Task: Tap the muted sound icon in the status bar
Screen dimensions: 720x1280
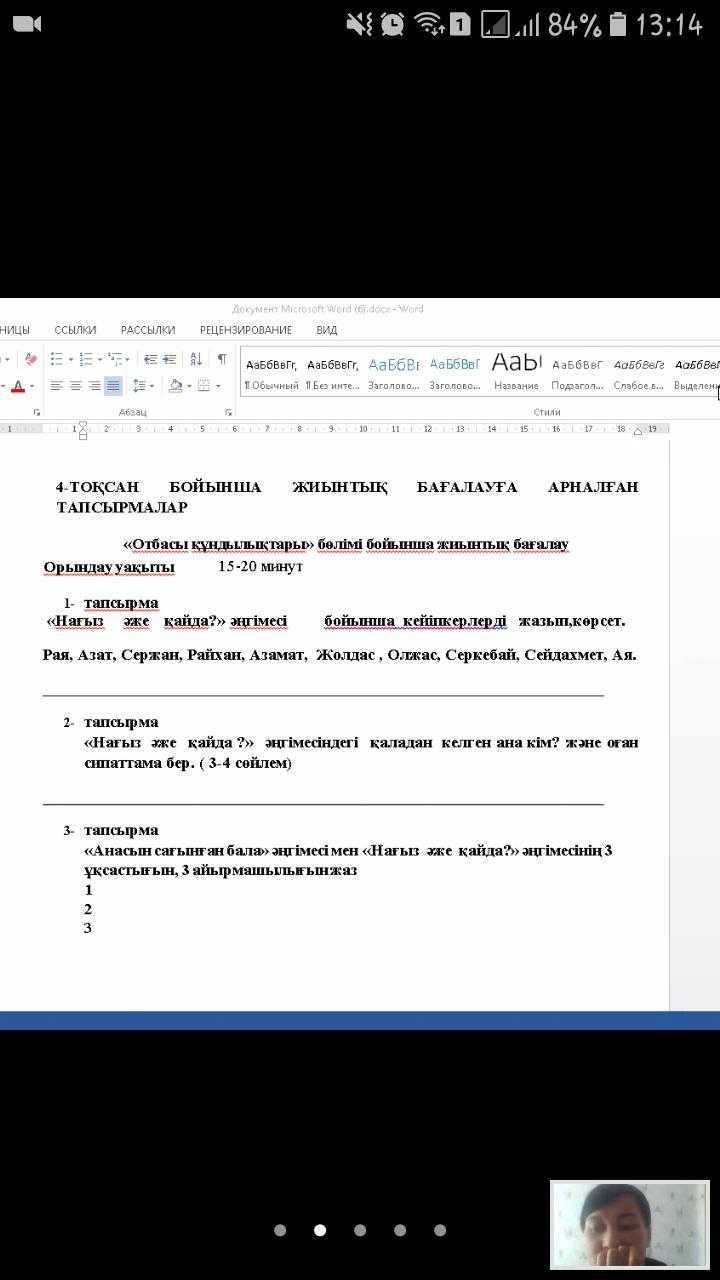Action: coord(359,24)
